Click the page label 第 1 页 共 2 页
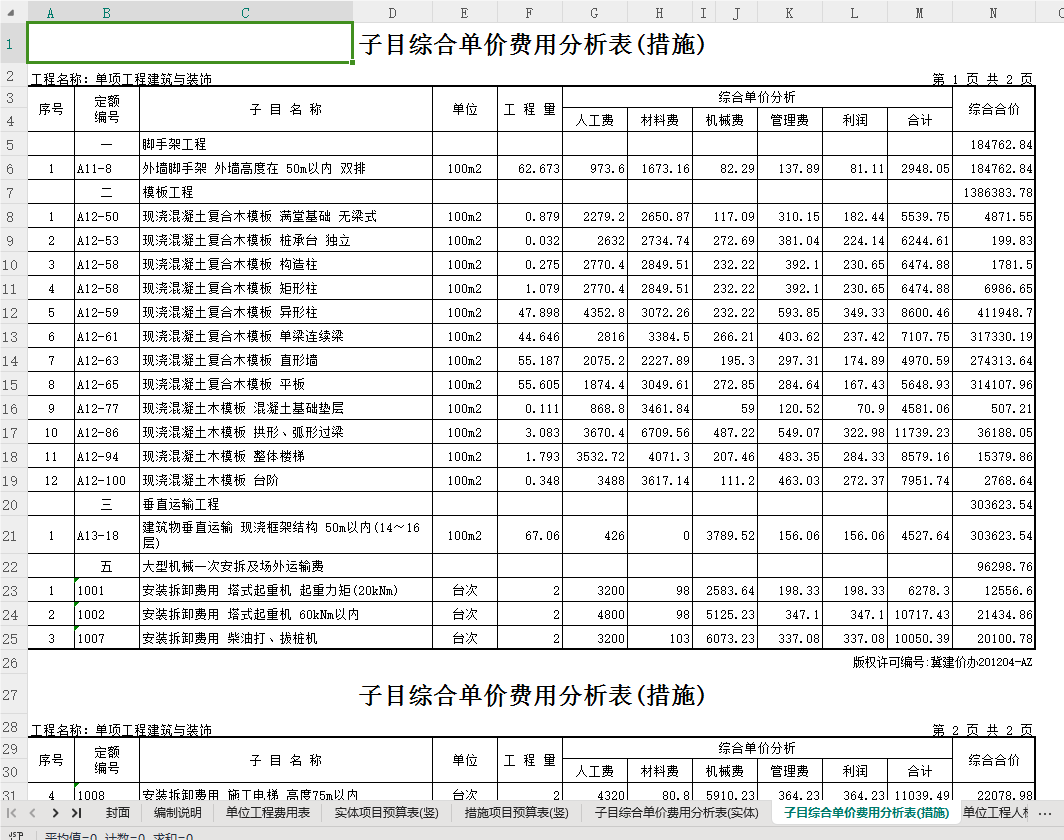The height and width of the screenshot is (840, 1064). (982, 79)
